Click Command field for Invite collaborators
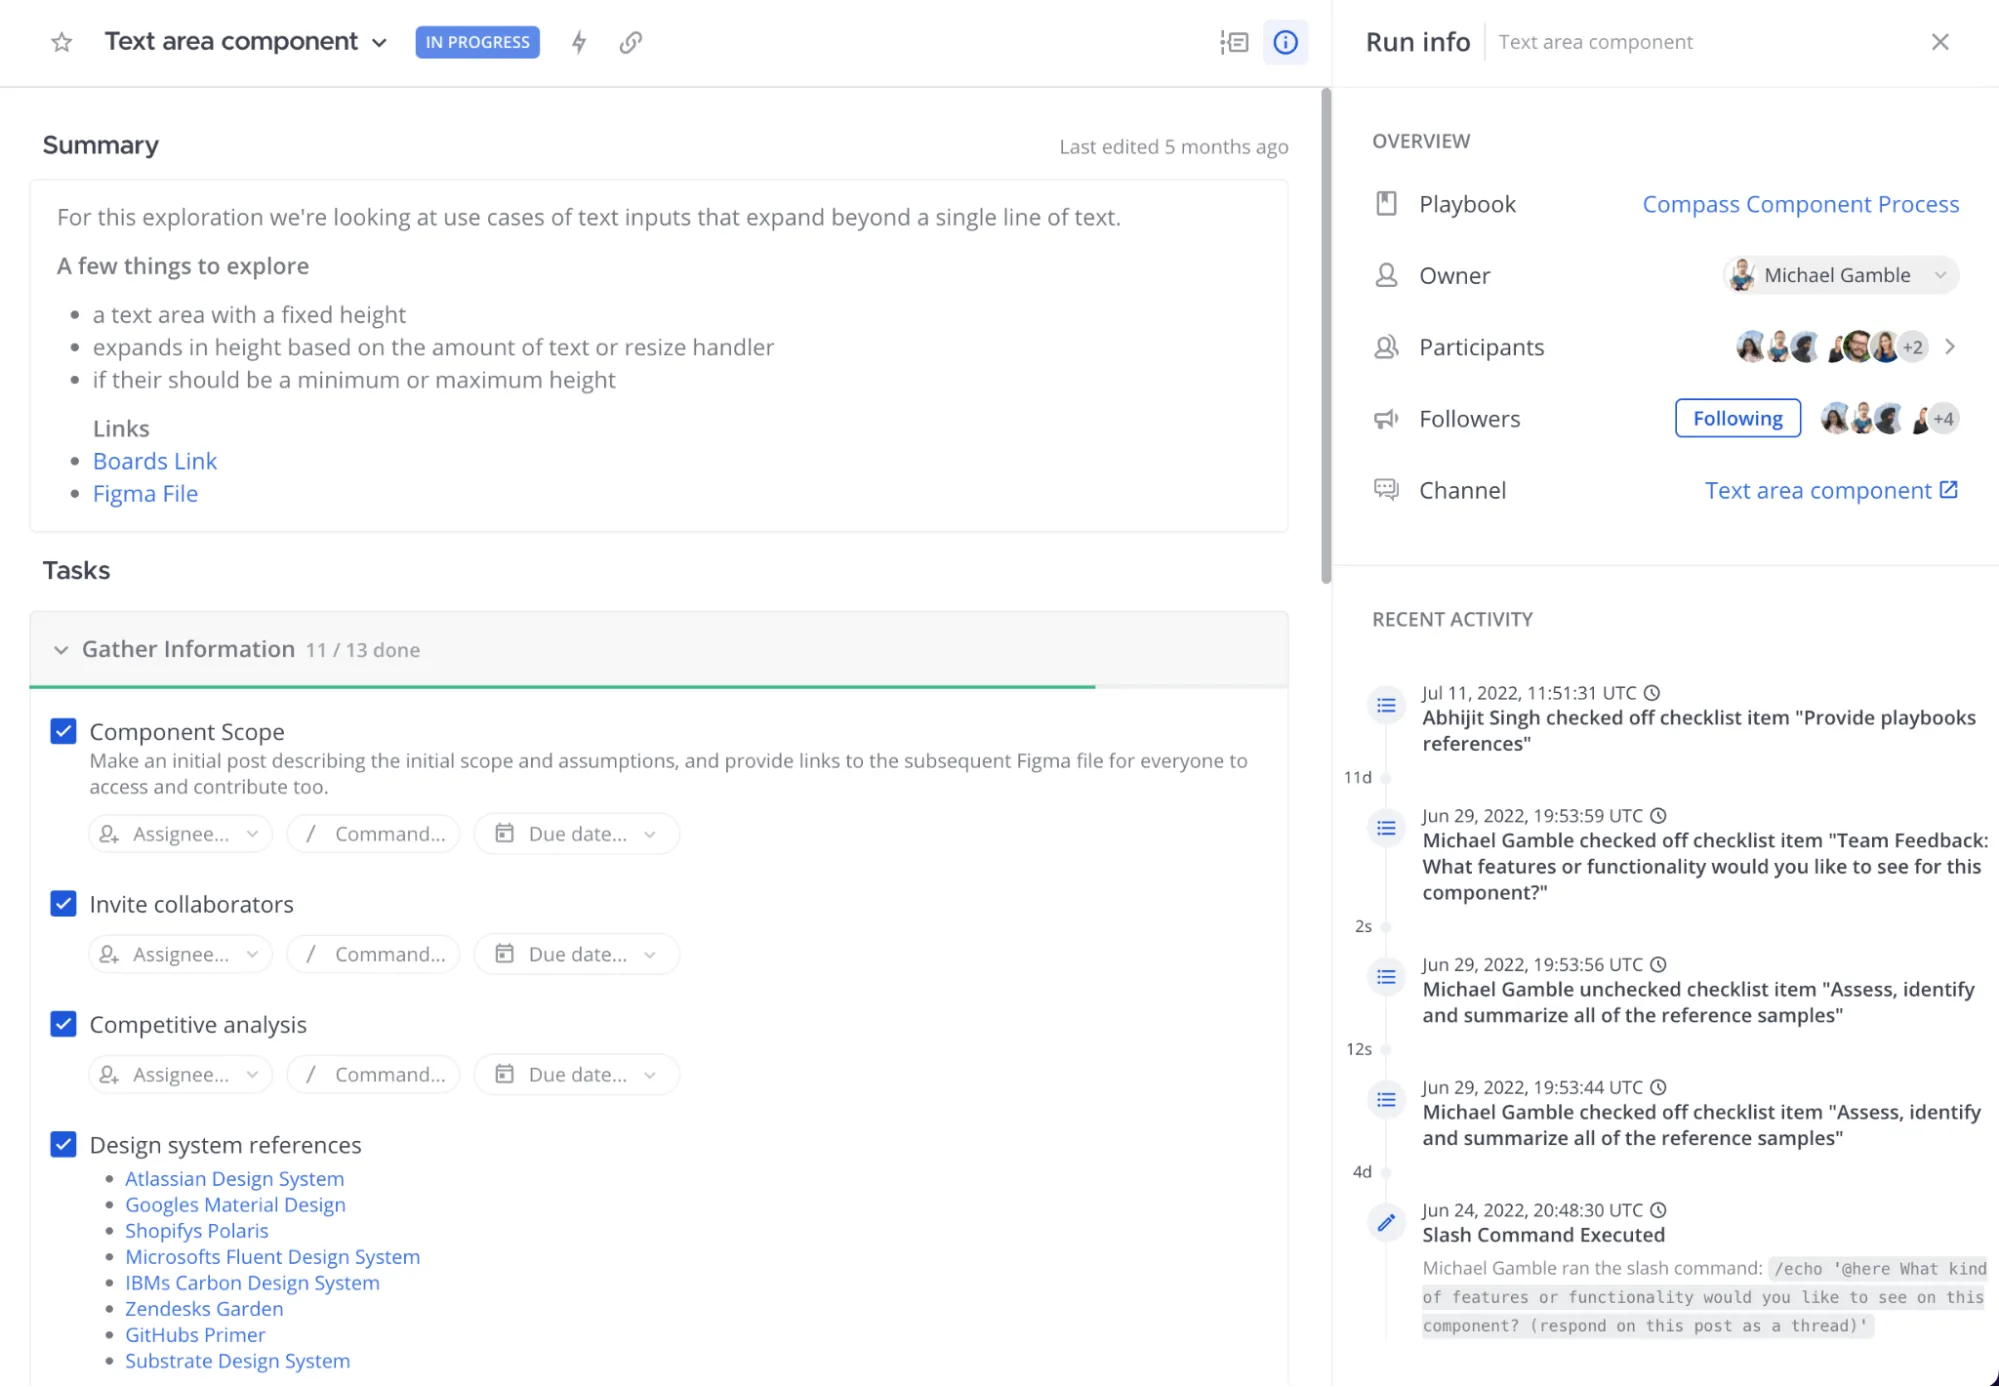This screenshot has height=1387, width=1999. (373, 954)
